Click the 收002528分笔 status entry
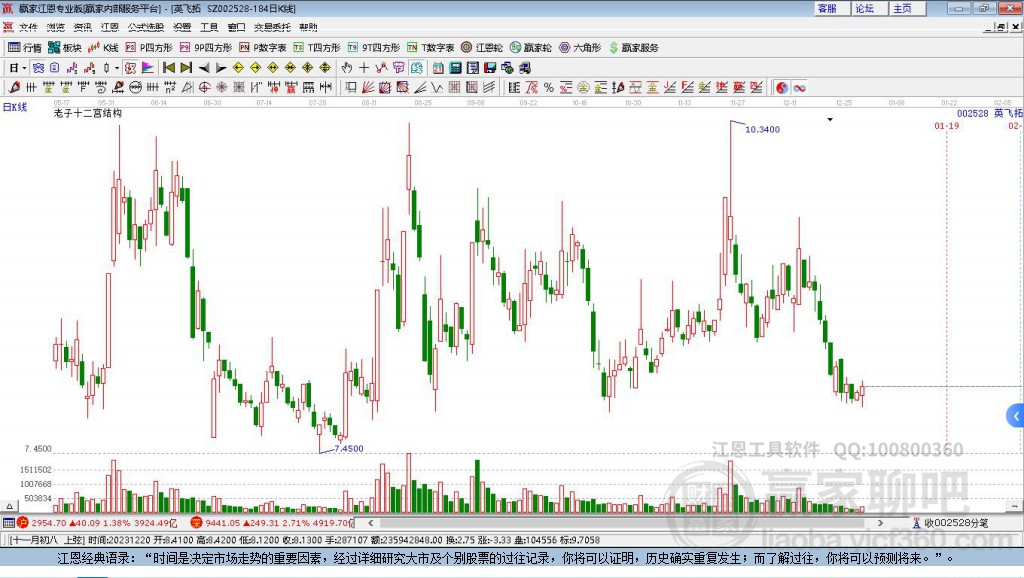This screenshot has height=578, width=1024. point(951,523)
